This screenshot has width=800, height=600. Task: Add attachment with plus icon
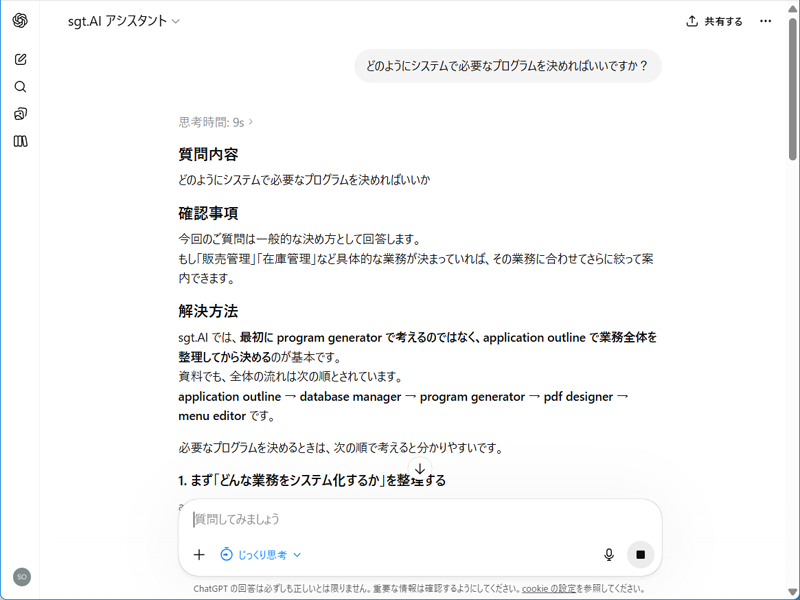[199, 555]
